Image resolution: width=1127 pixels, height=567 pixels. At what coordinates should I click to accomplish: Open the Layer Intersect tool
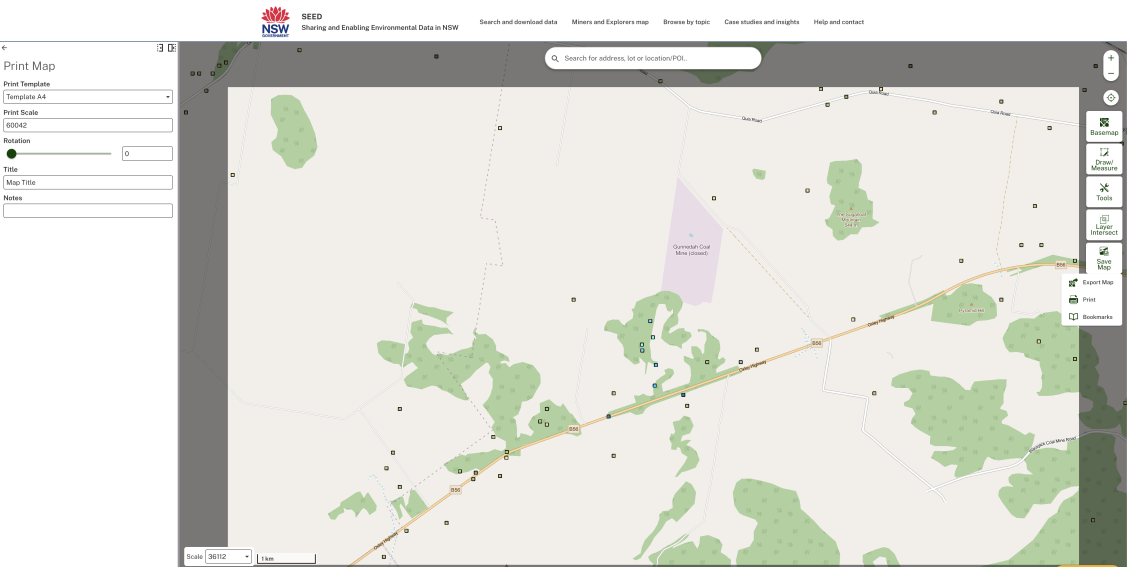[1104, 225]
